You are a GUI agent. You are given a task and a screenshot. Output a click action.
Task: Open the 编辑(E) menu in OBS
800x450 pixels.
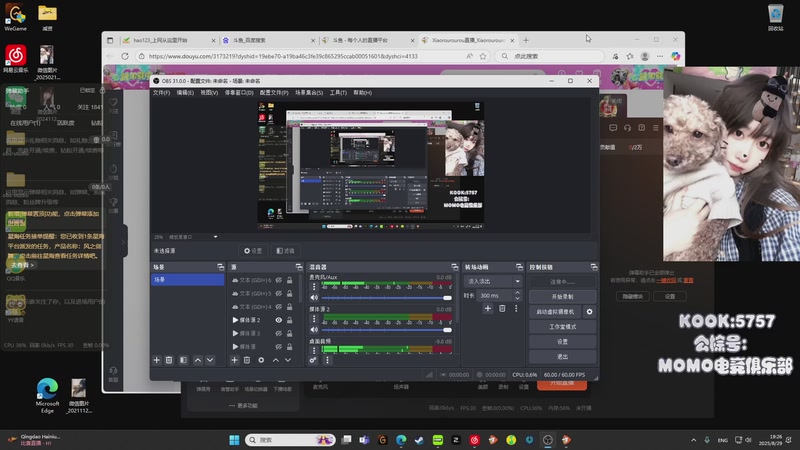pos(185,93)
